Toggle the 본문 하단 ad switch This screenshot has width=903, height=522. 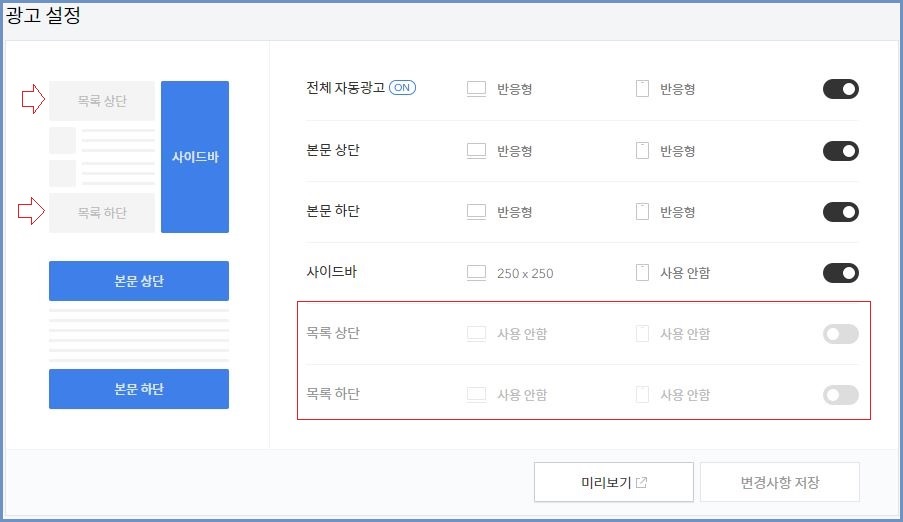840,212
